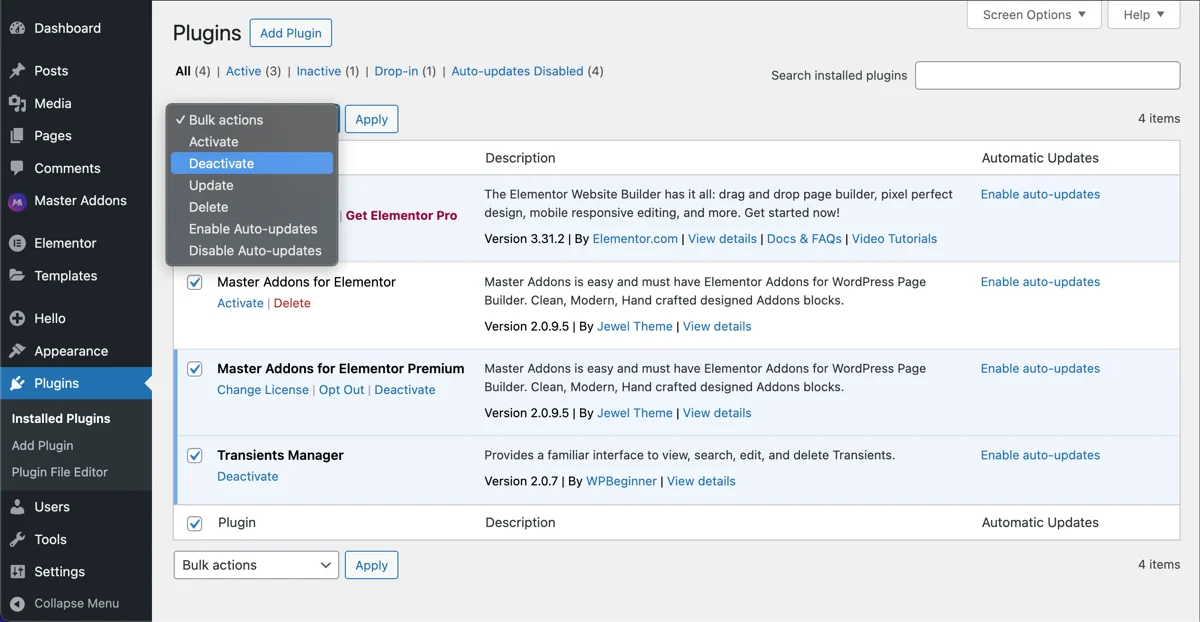Click Opt Out for Master Addons Premium
1200x622 pixels.
pos(342,390)
